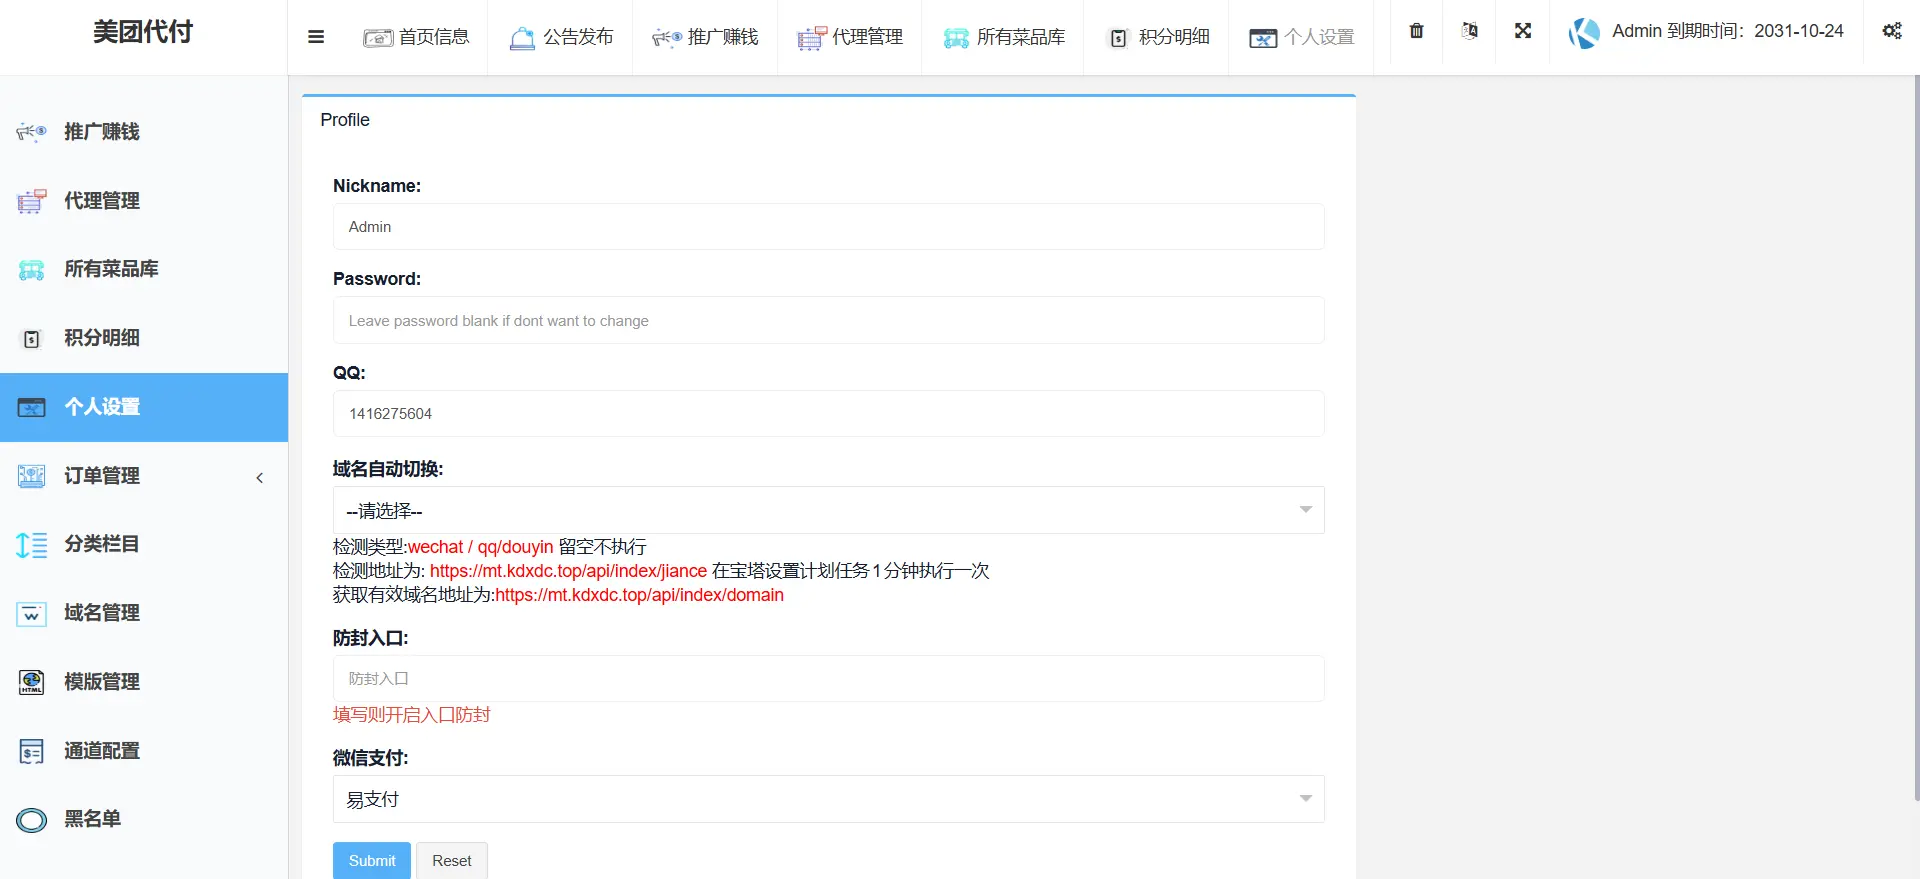This screenshot has height=879, width=1920.
Task: Click the 积分明细 sidebar icon
Action: pos(31,338)
